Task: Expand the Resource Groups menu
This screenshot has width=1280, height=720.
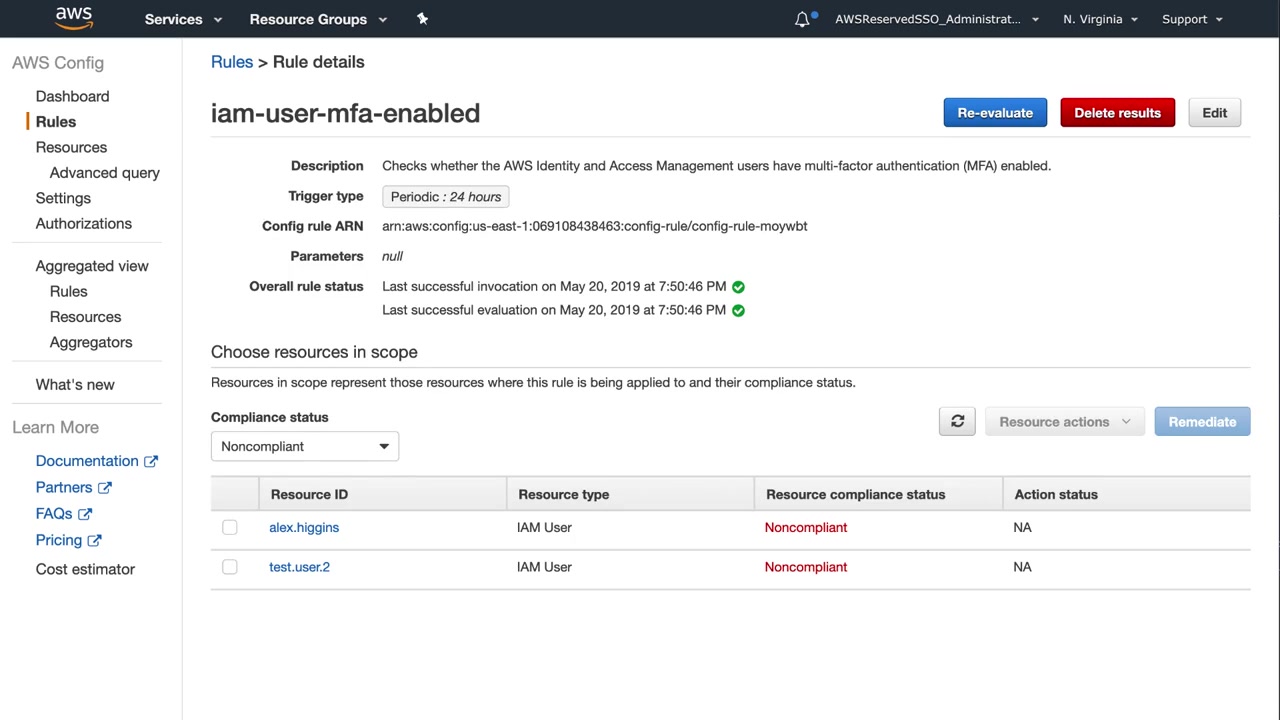Action: (x=318, y=19)
